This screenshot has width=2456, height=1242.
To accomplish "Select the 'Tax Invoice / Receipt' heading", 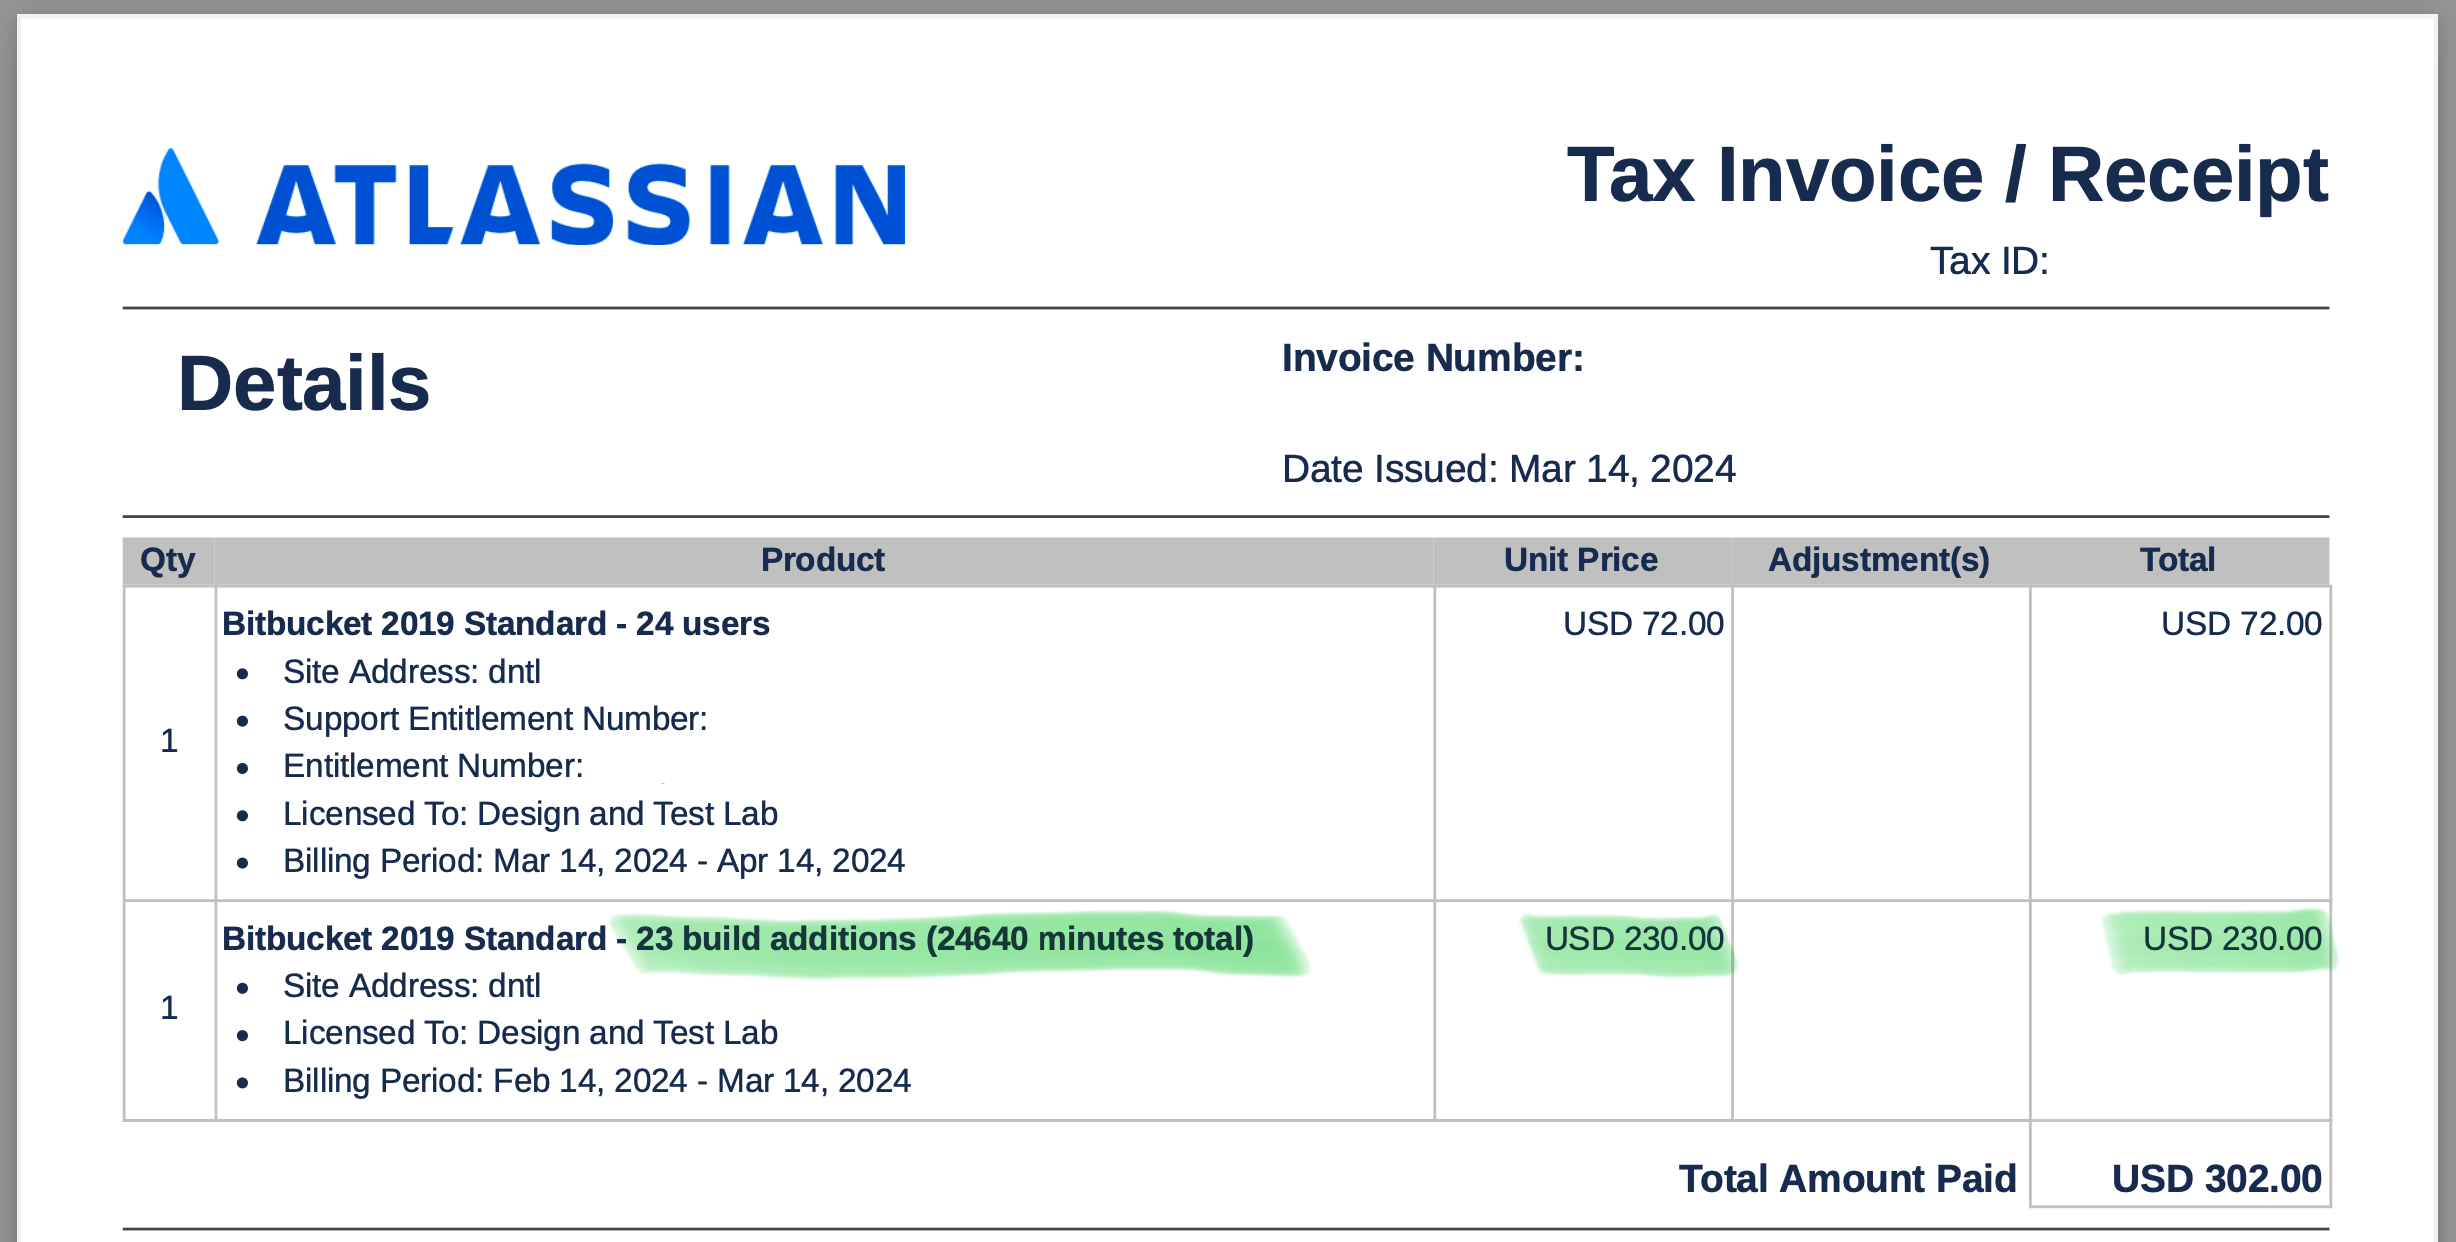I will (x=1947, y=175).
